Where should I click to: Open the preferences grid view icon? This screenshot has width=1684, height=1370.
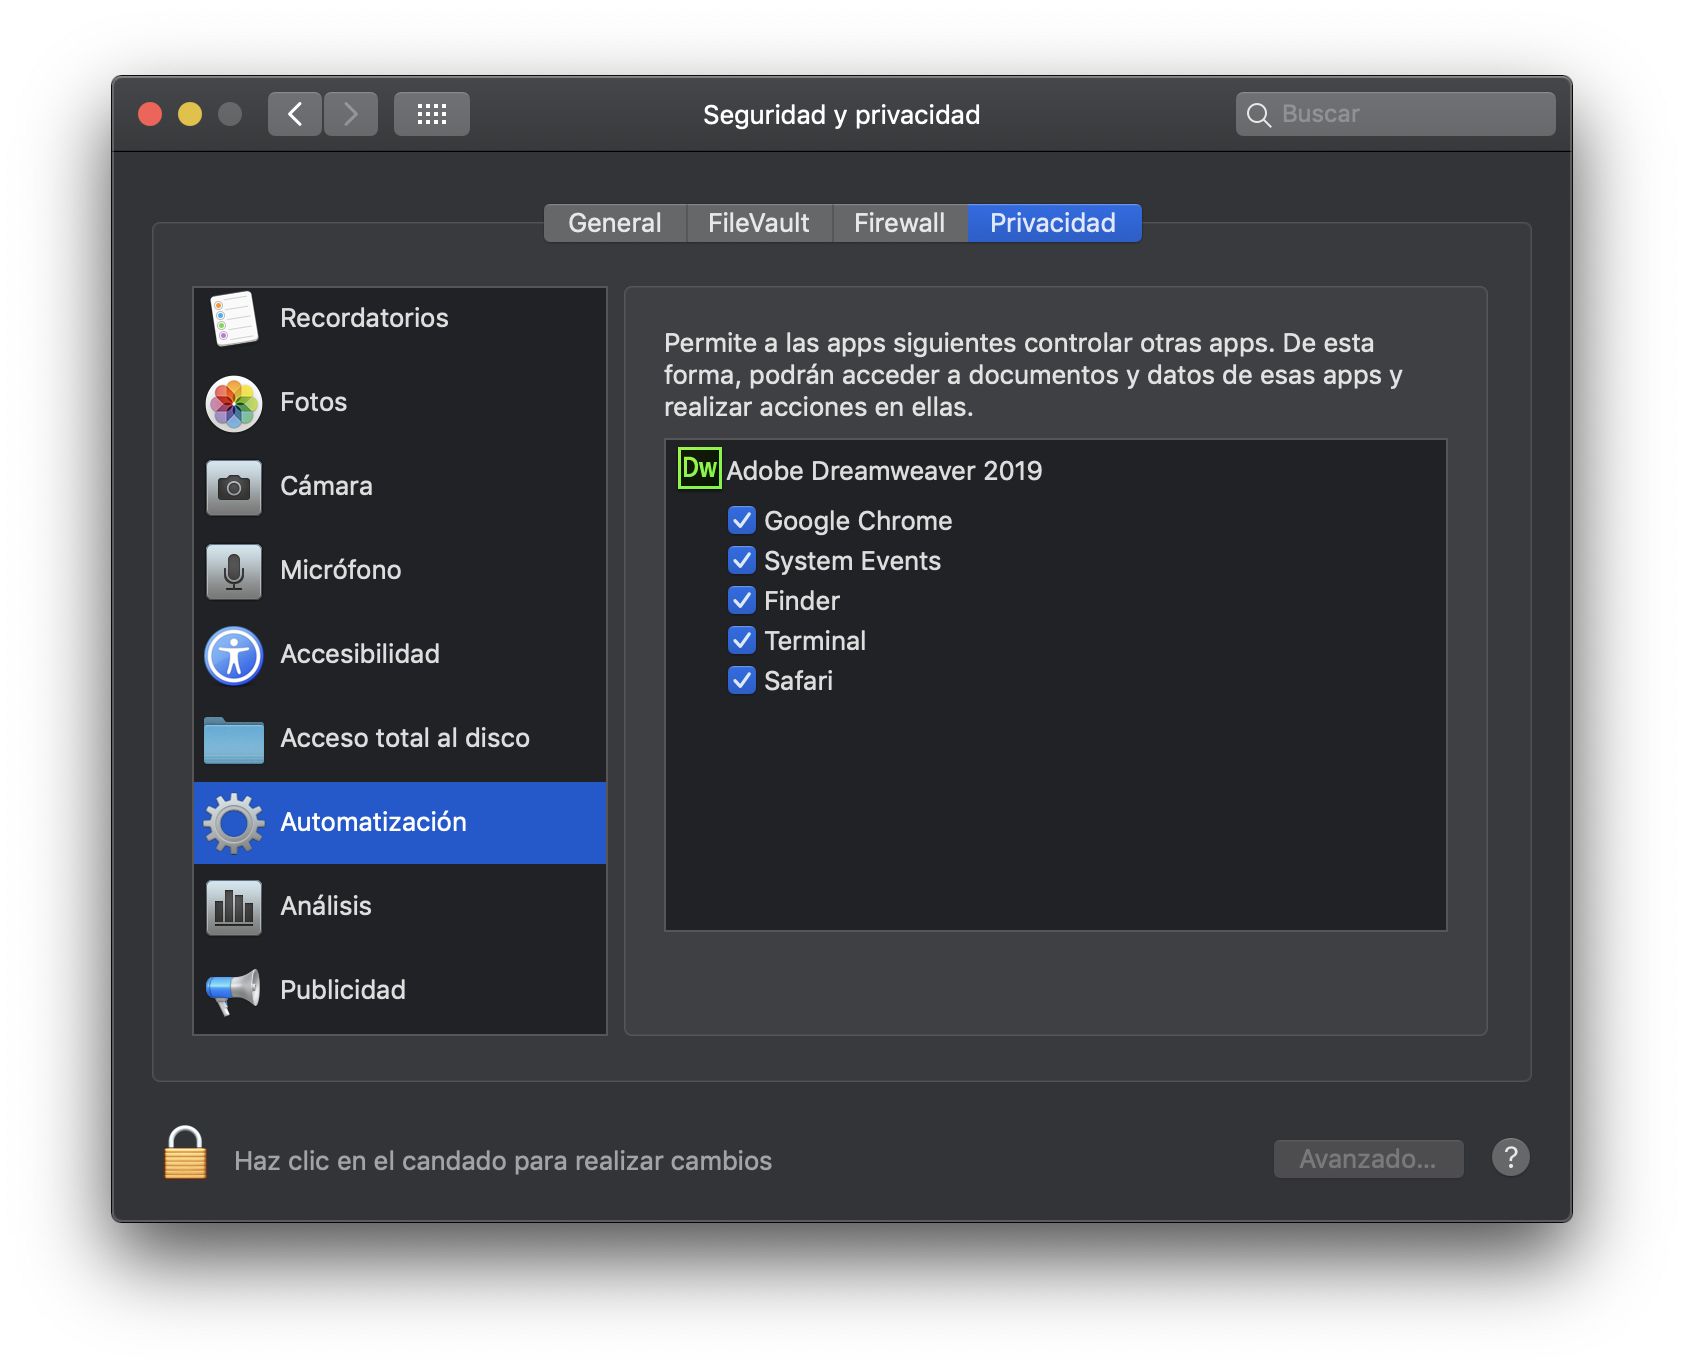(x=432, y=113)
